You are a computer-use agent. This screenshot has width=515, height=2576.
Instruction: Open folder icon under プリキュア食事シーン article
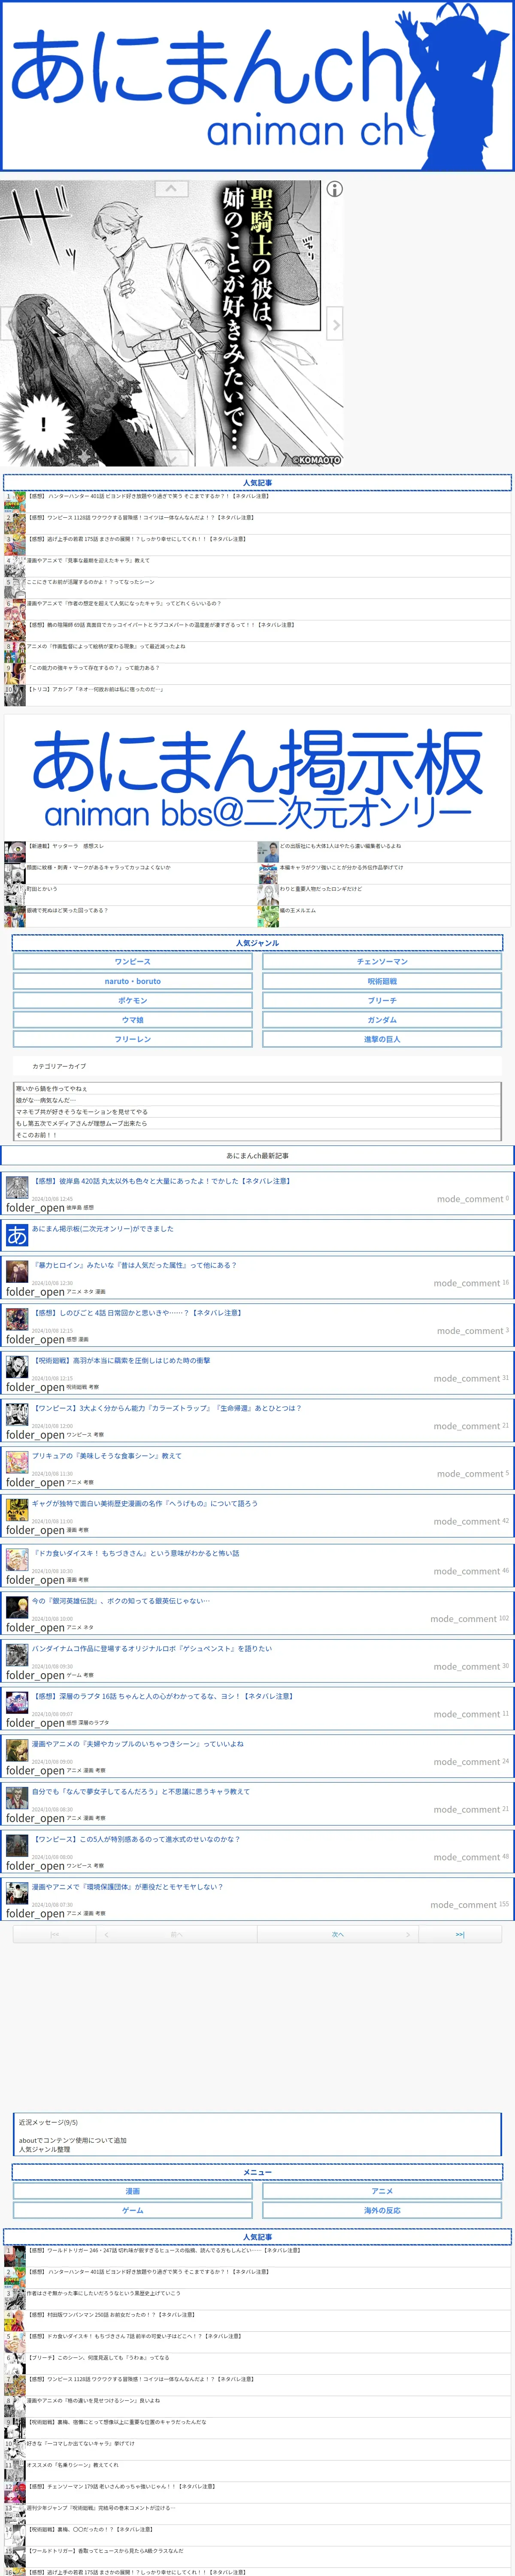tap(35, 1482)
